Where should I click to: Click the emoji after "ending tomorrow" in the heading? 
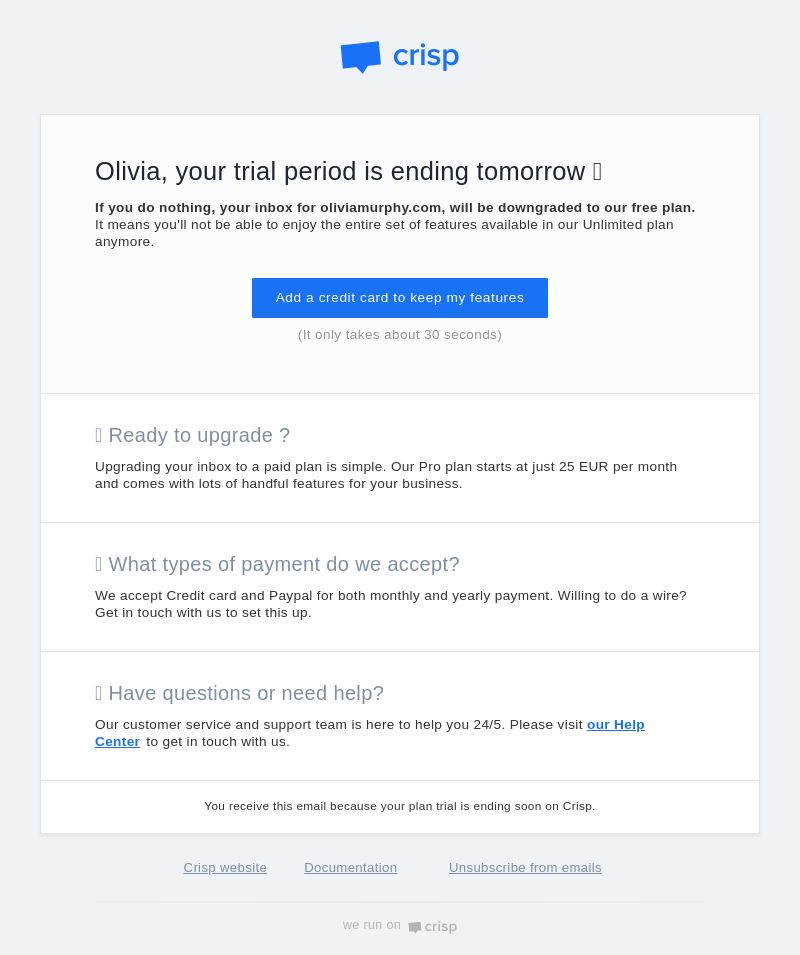click(x=597, y=172)
